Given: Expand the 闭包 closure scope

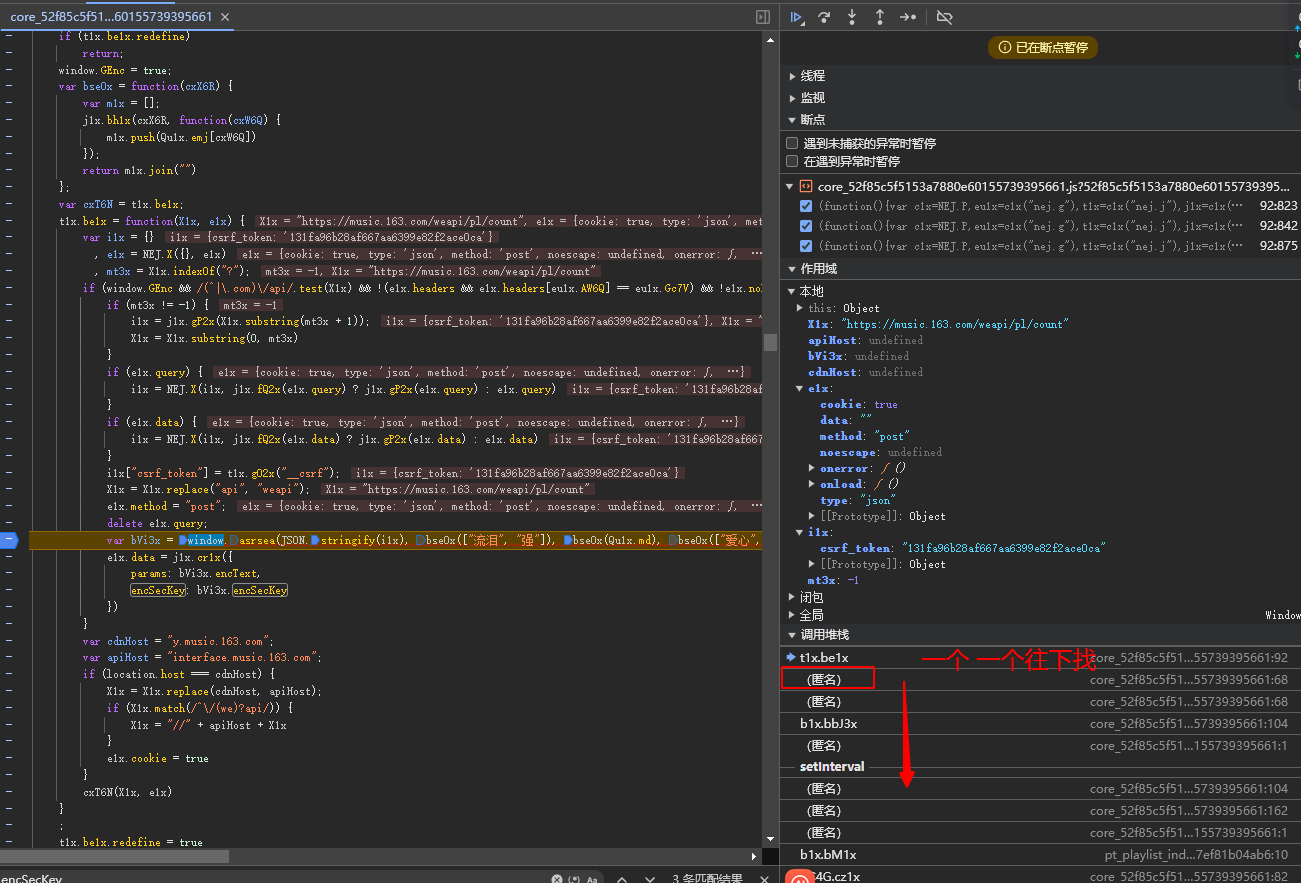Looking at the screenshot, I should (811, 597).
